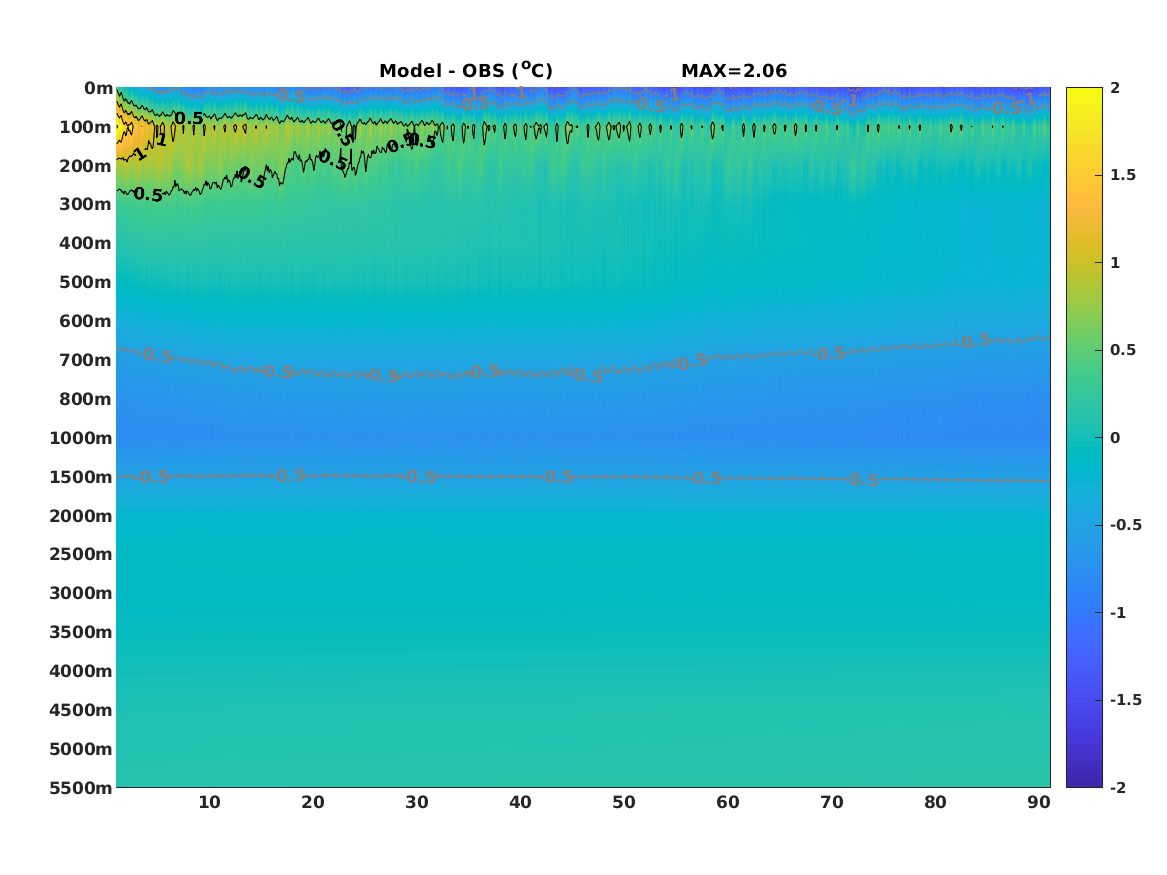Click the yellow top of the colorbar
Image resolution: width=1167 pixels, height=875 pixels.
tap(1084, 97)
